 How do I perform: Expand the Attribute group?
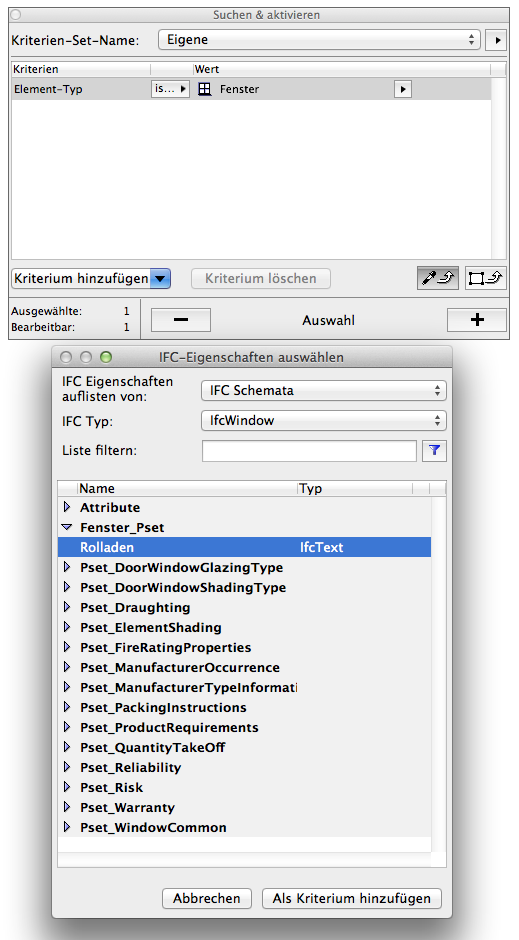67,507
